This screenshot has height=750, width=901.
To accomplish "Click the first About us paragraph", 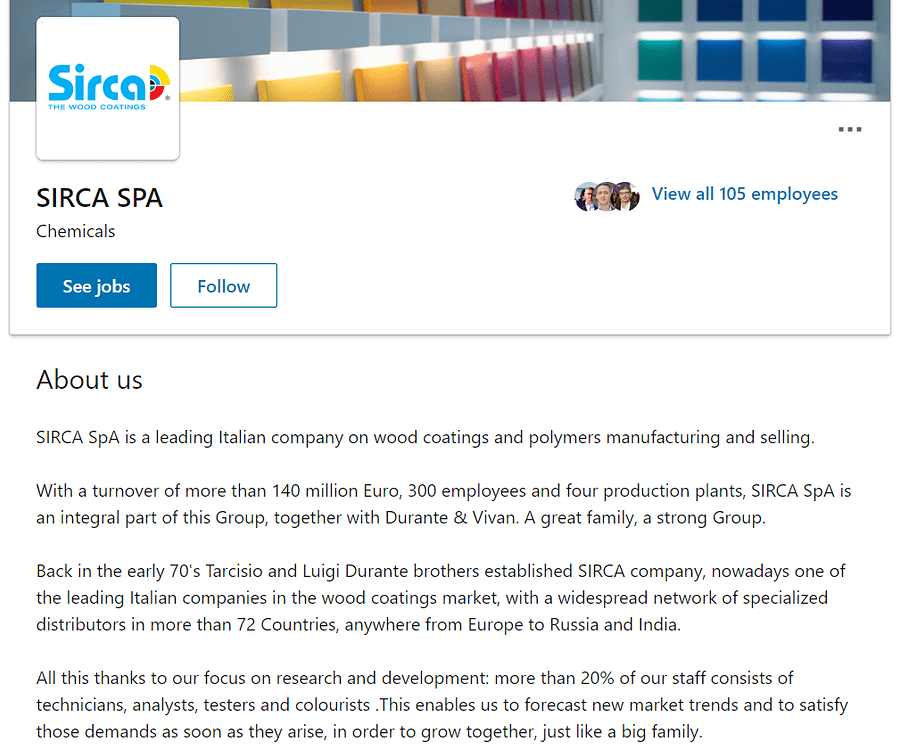I will [423, 437].
